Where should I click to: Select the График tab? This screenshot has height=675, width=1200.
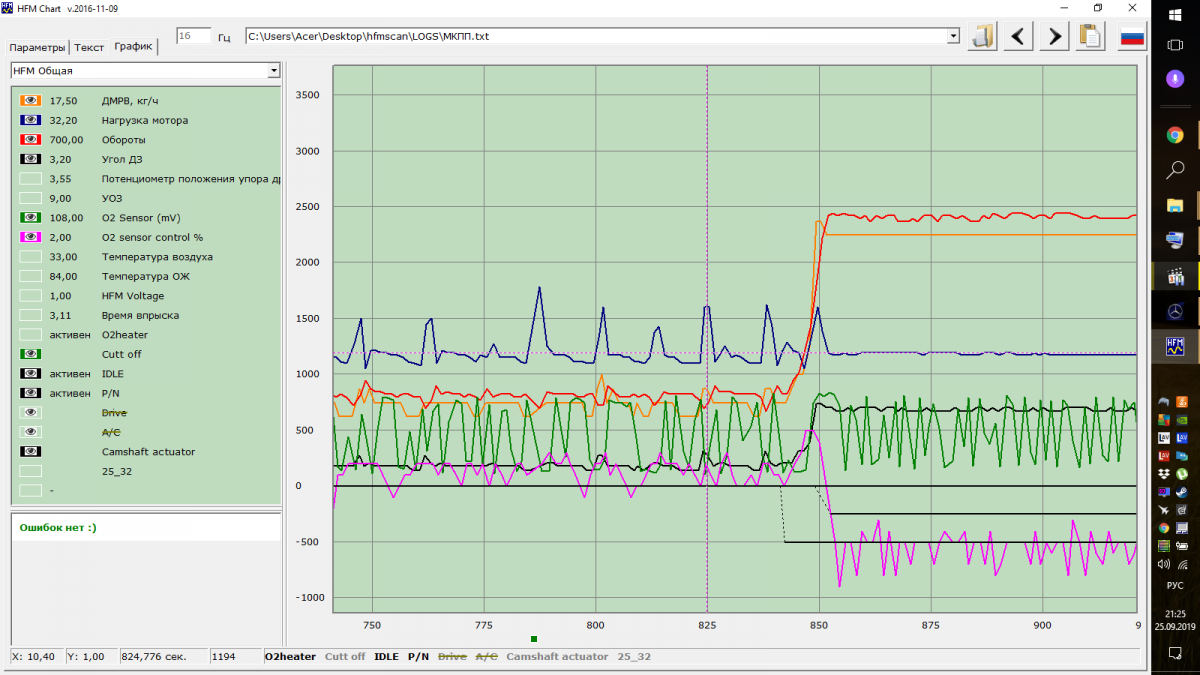(133, 46)
